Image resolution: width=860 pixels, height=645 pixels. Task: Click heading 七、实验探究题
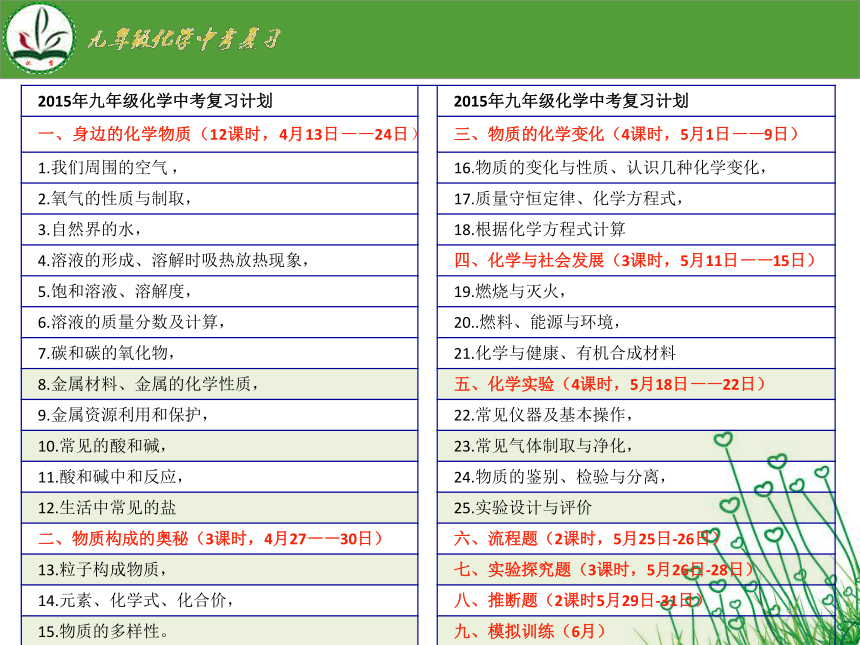(636, 570)
